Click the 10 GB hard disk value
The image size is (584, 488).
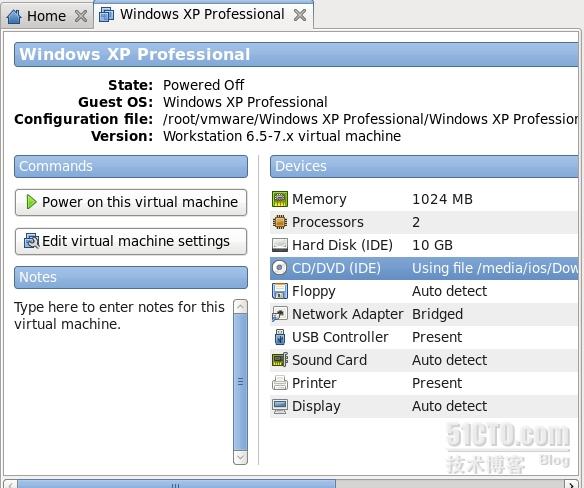432,245
